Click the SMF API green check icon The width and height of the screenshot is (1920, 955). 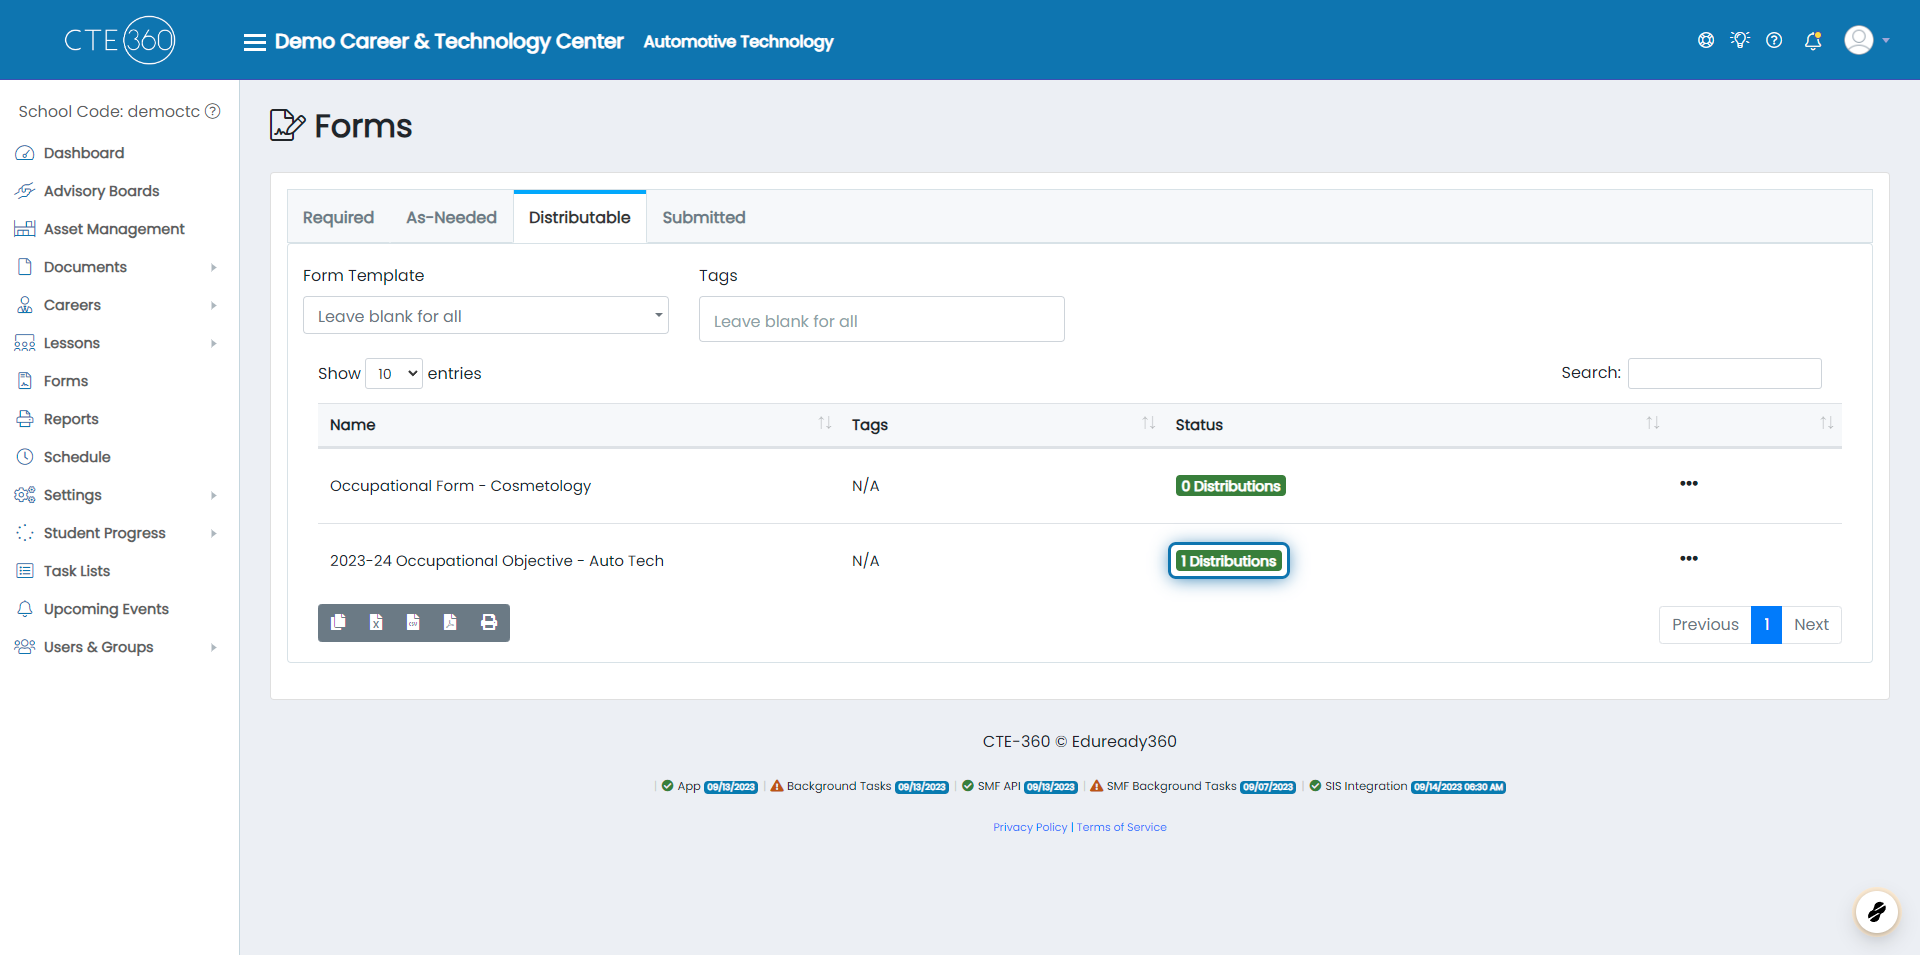[968, 786]
